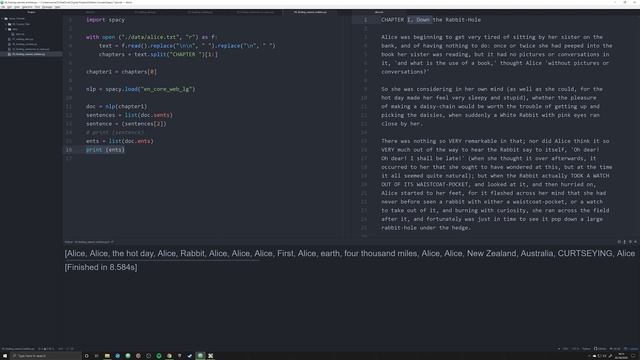Click the 'import spacy' code line
This screenshot has height=360, width=640.
[105, 20]
